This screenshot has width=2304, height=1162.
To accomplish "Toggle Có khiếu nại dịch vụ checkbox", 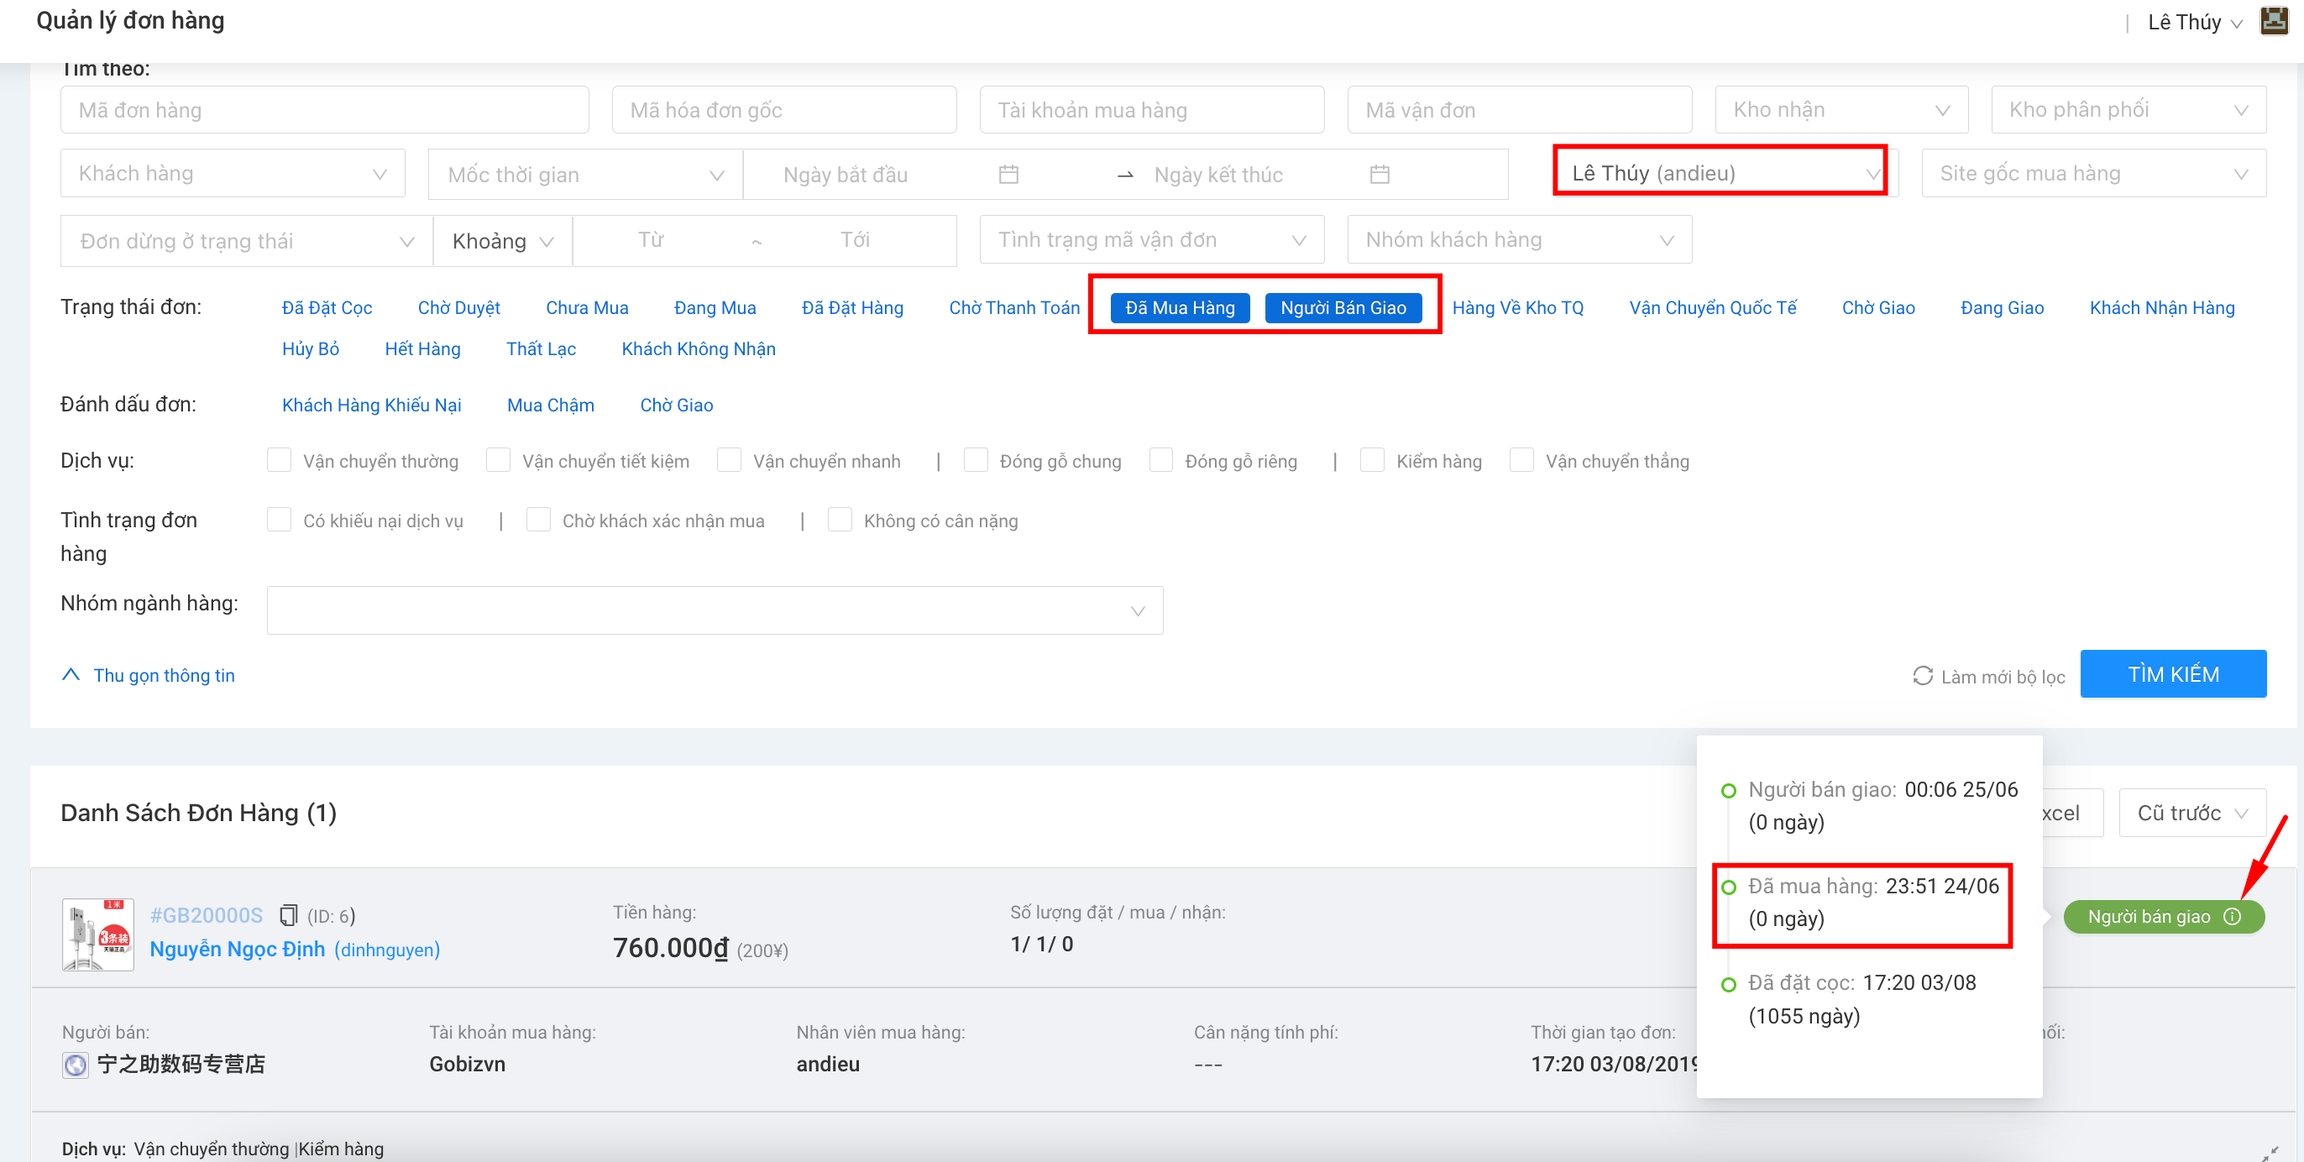I will click(279, 521).
